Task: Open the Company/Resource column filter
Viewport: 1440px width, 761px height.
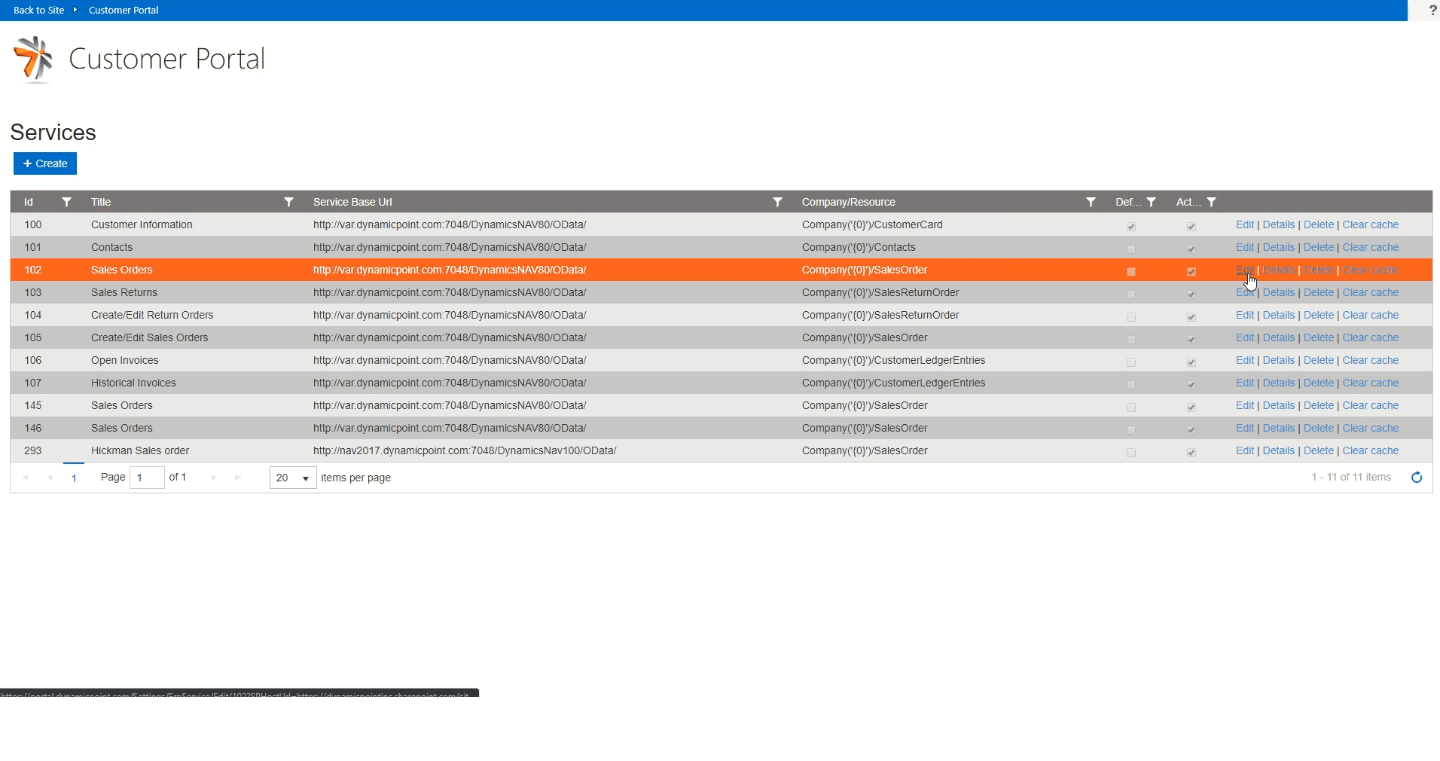Action: pyautogui.click(x=1091, y=202)
